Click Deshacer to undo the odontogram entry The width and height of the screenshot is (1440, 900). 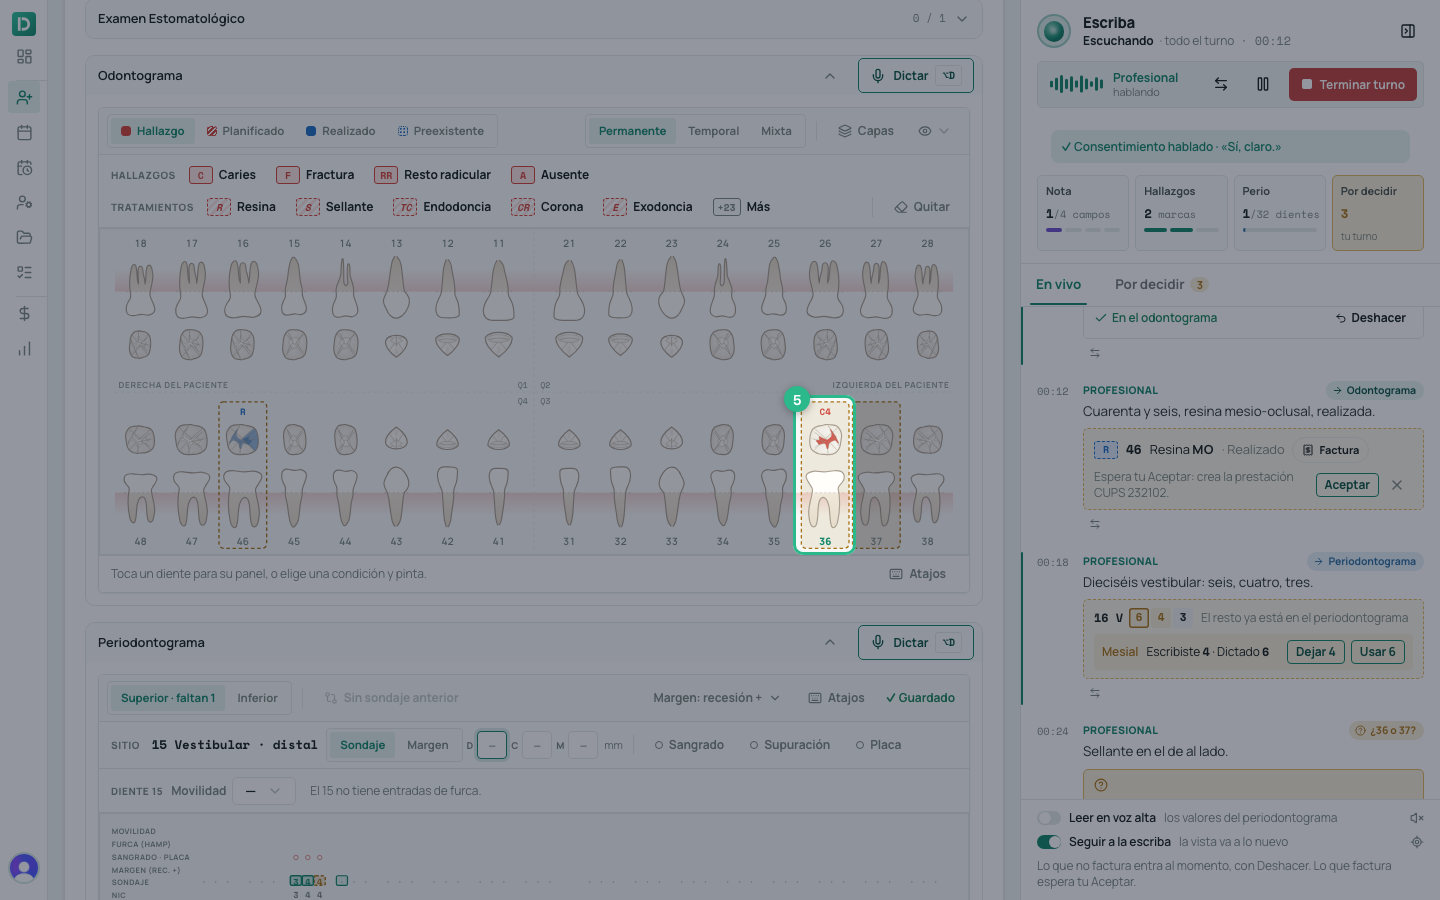[1370, 318]
